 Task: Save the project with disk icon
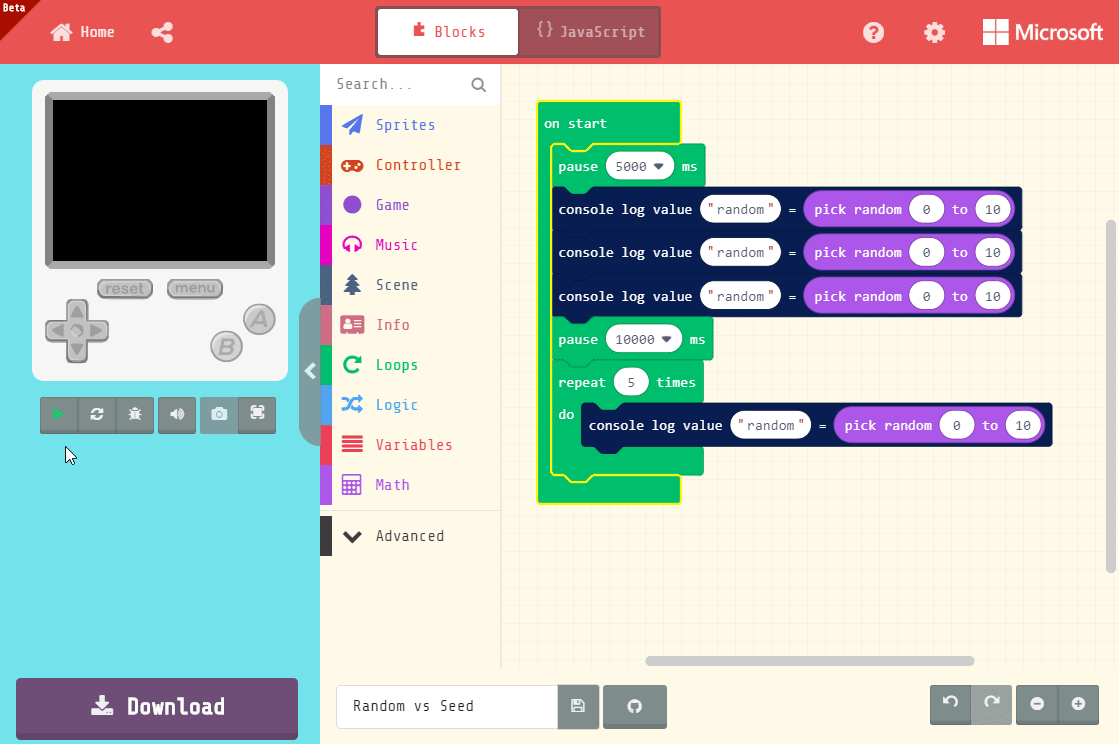(x=578, y=706)
